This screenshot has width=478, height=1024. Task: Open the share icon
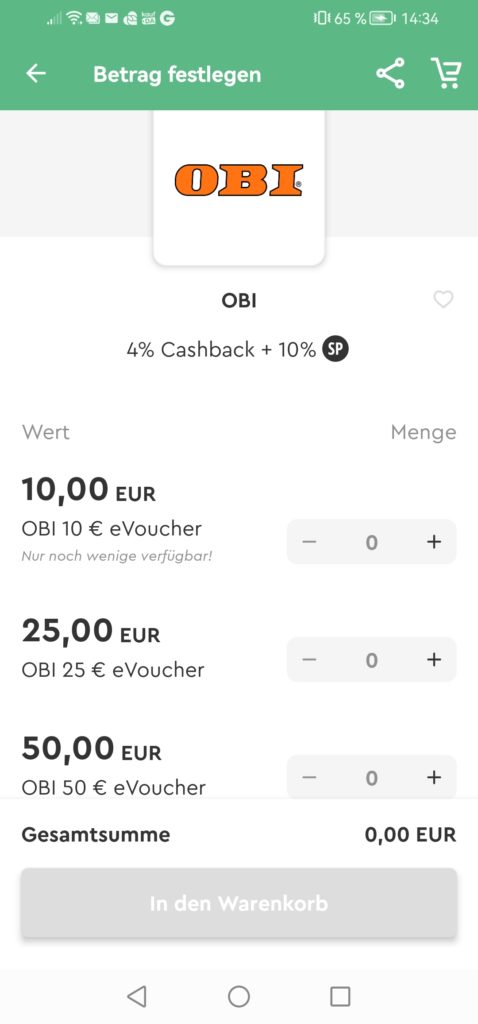pyautogui.click(x=390, y=73)
